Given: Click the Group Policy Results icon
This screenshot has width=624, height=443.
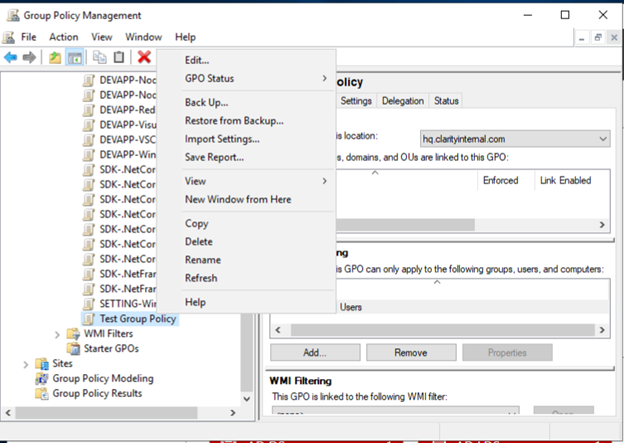Looking at the screenshot, I should [x=41, y=393].
